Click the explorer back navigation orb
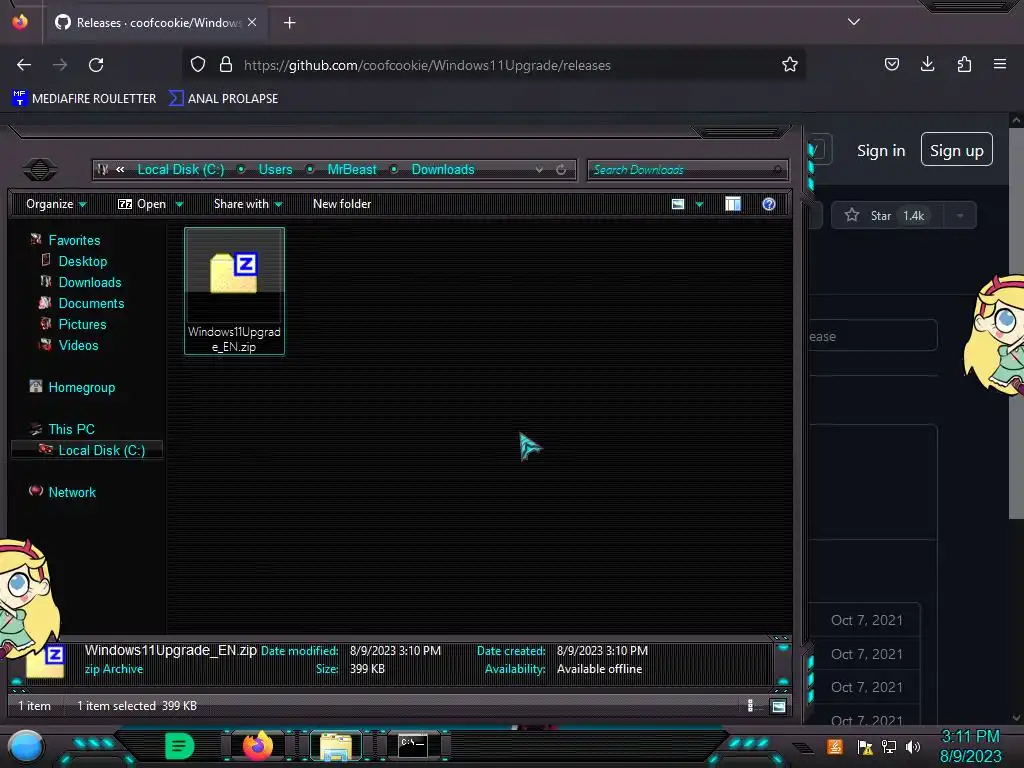The height and width of the screenshot is (768, 1024). click(x=40, y=170)
